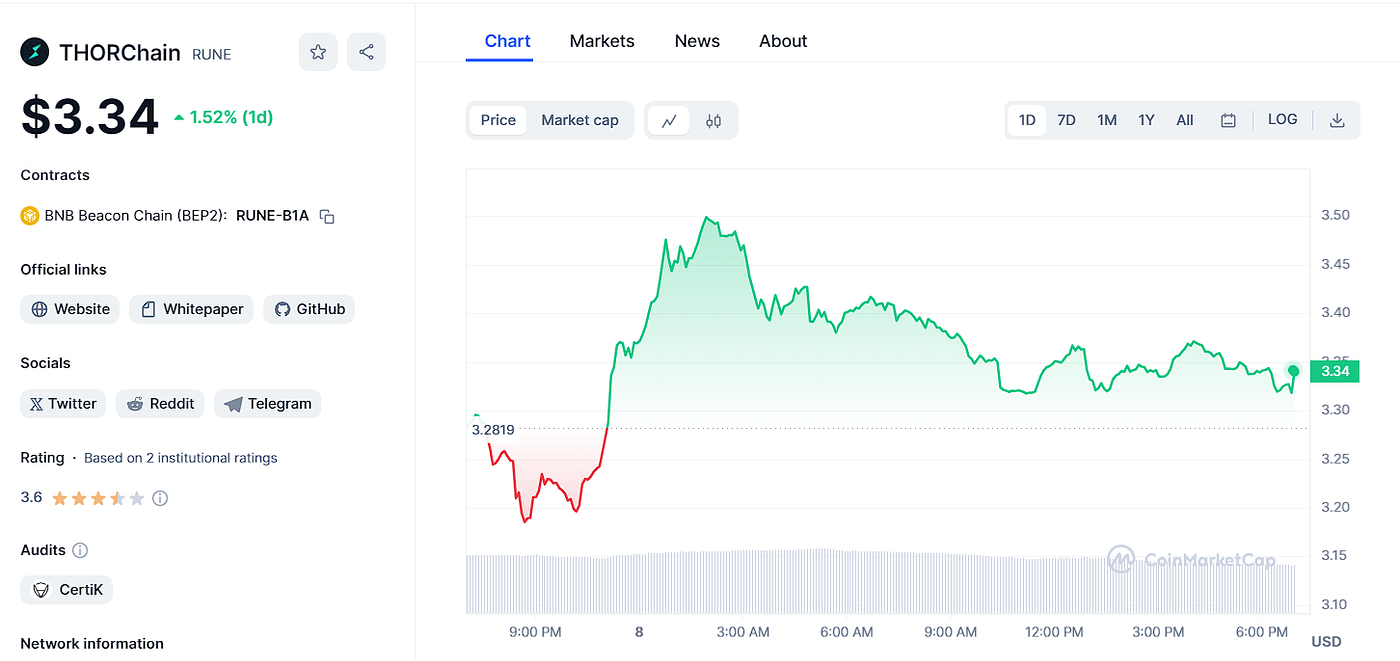Set chart range to 1D

point(1027,120)
